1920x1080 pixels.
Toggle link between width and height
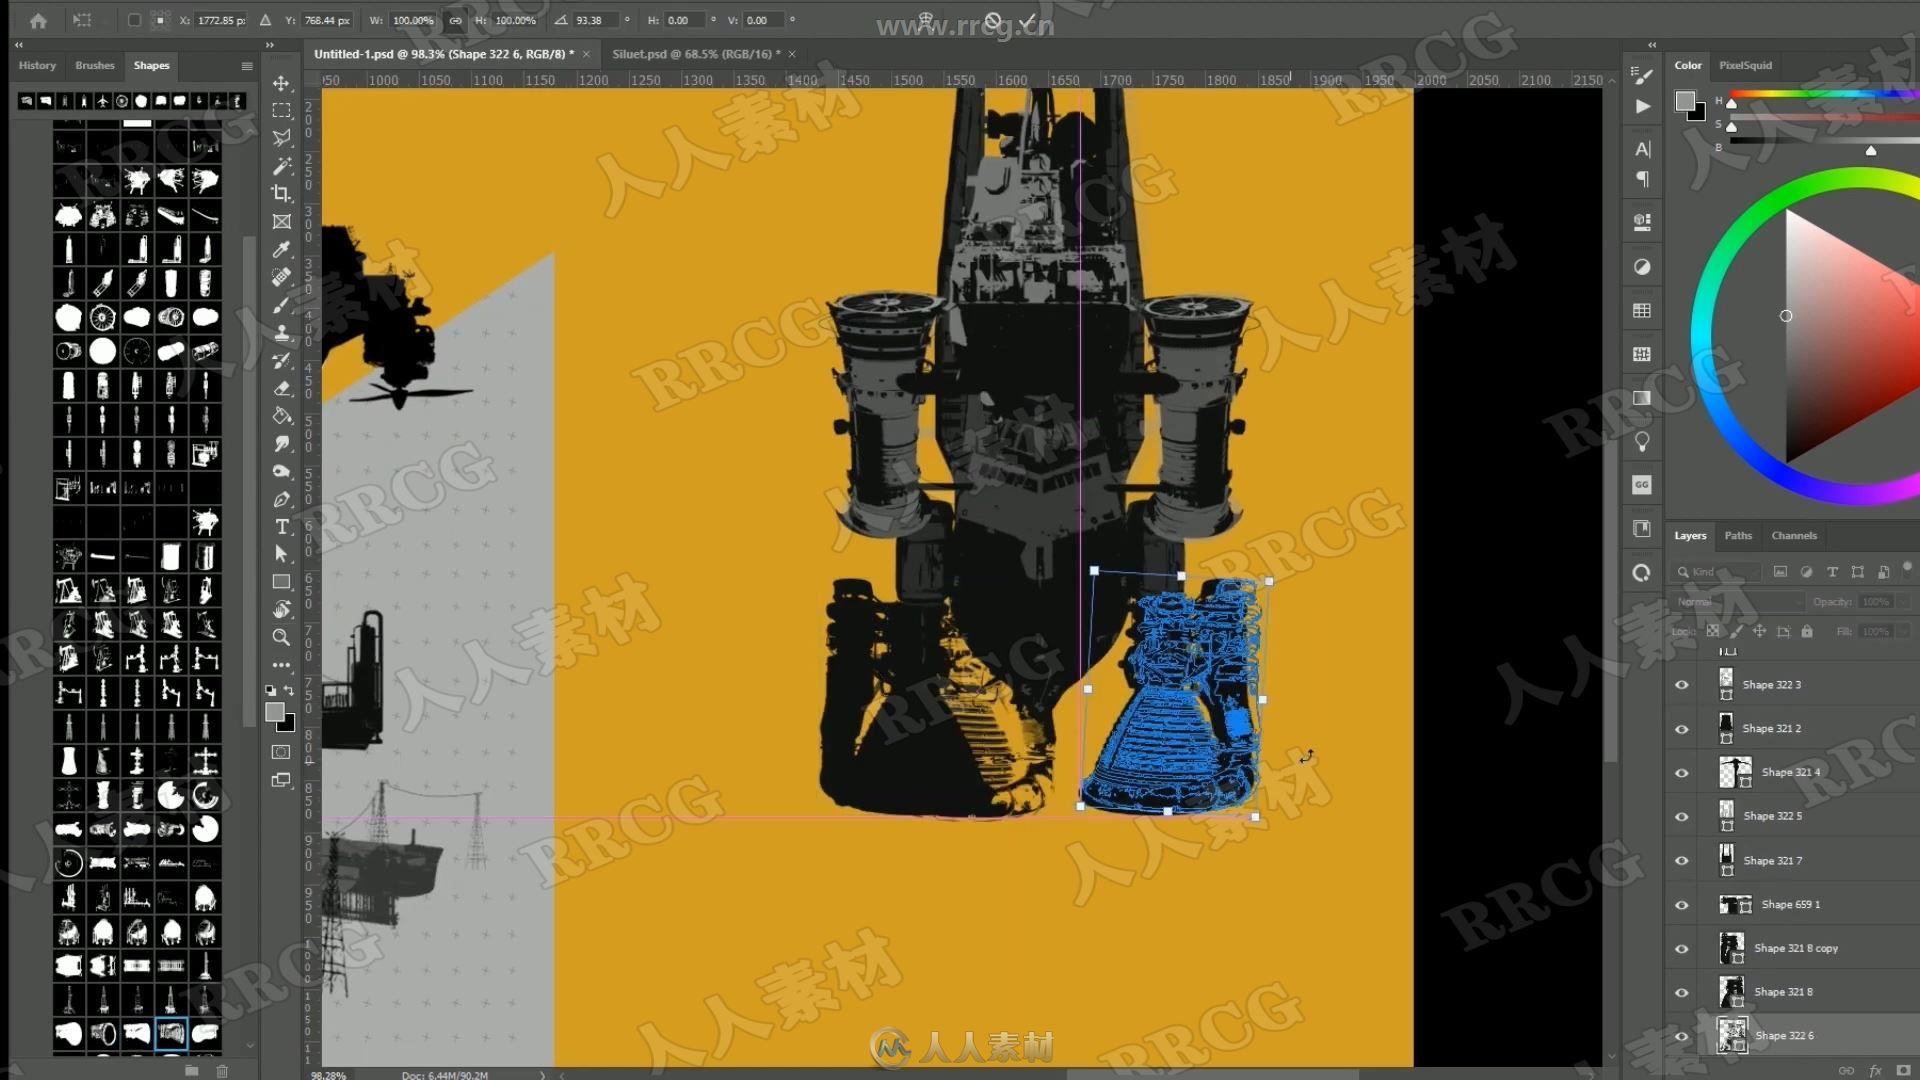456,20
